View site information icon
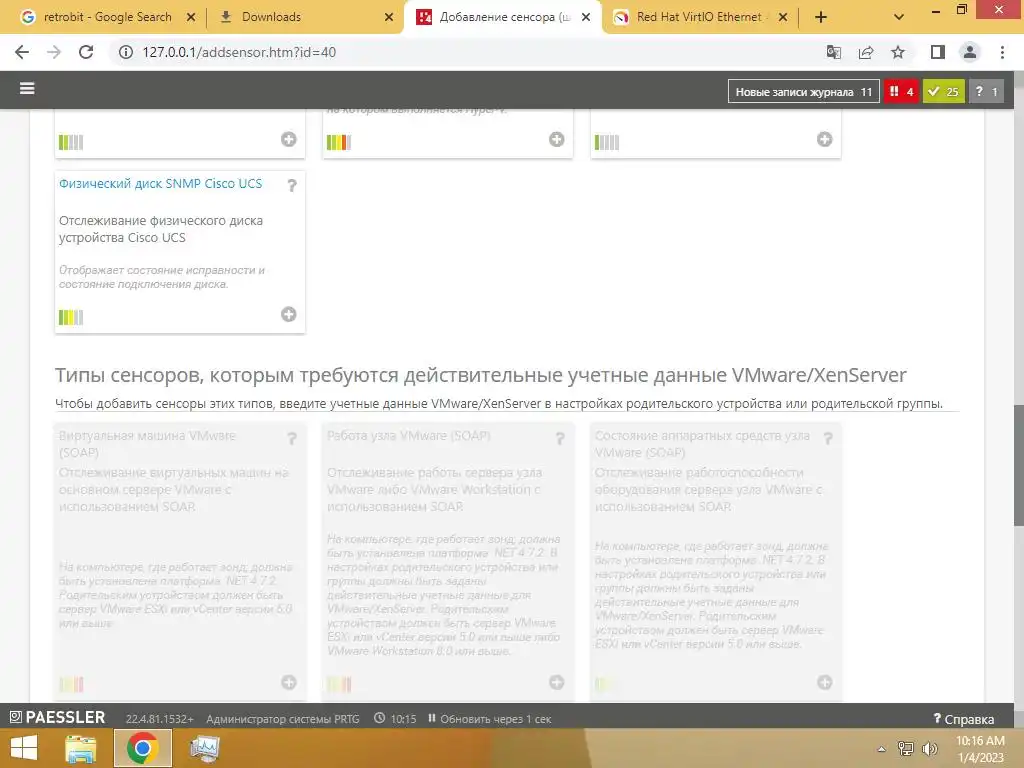 click(x=125, y=52)
